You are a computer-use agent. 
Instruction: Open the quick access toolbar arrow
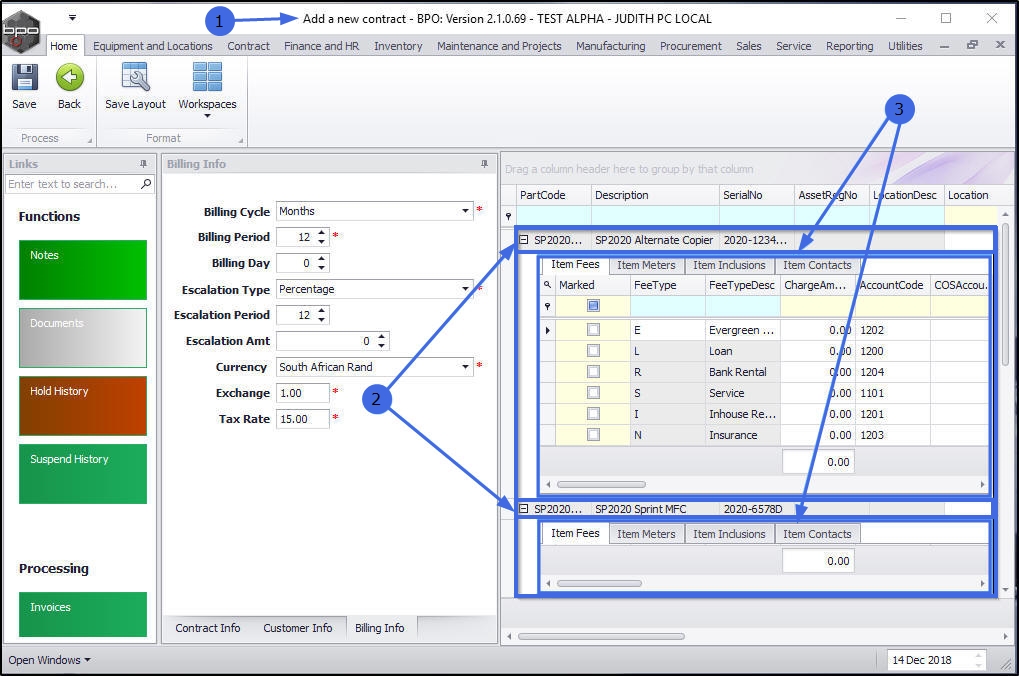(x=72, y=18)
